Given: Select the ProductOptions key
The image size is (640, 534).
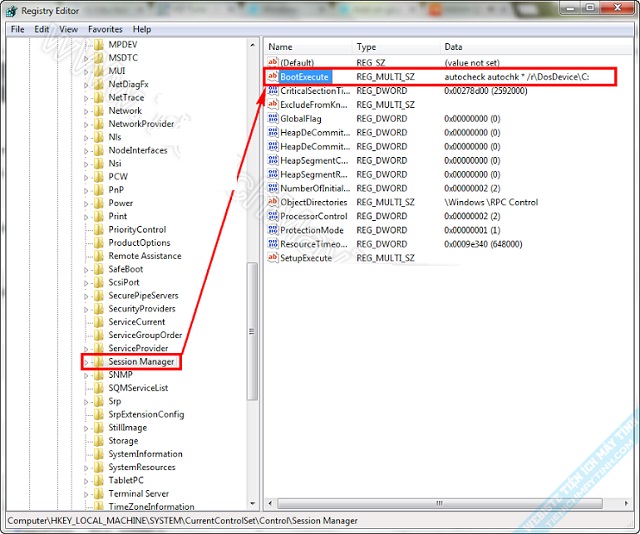Looking at the screenshot, I should (139, 243).
